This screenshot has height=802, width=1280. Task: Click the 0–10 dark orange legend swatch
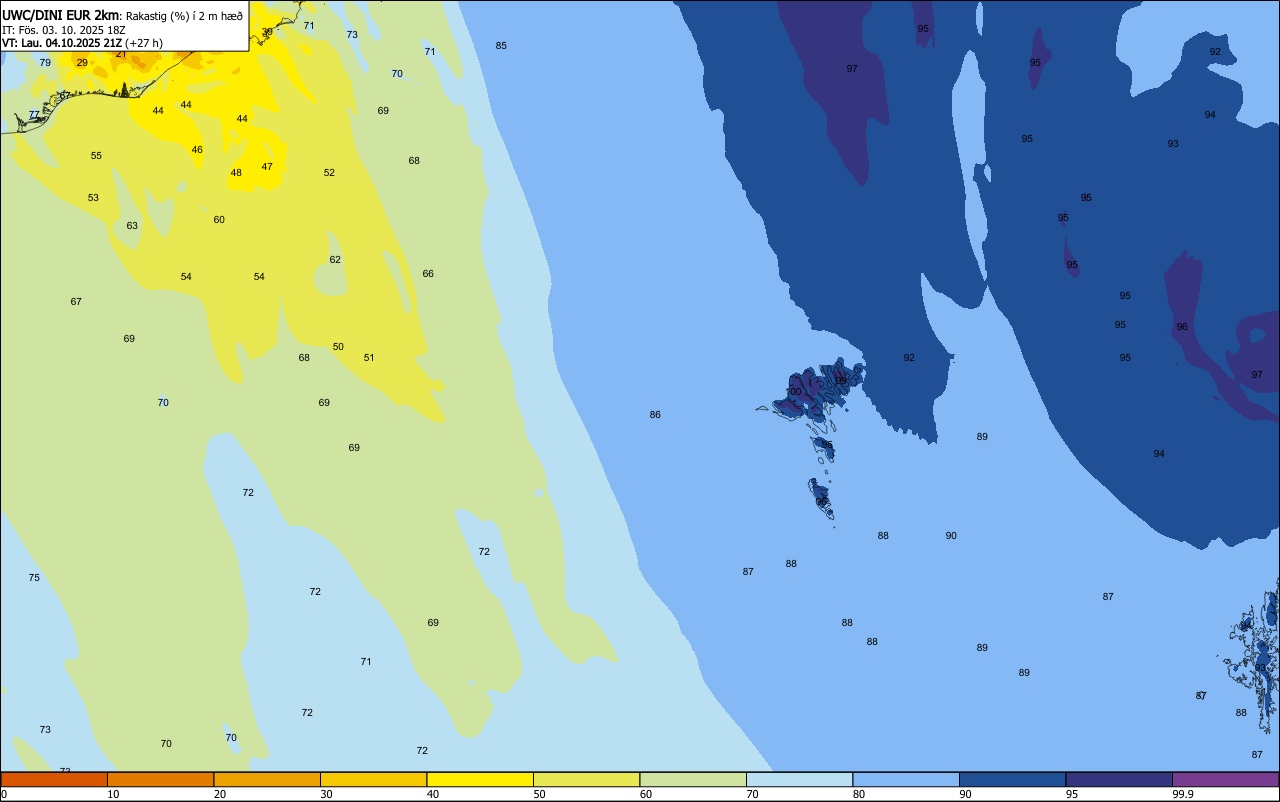tap(54, 779)
